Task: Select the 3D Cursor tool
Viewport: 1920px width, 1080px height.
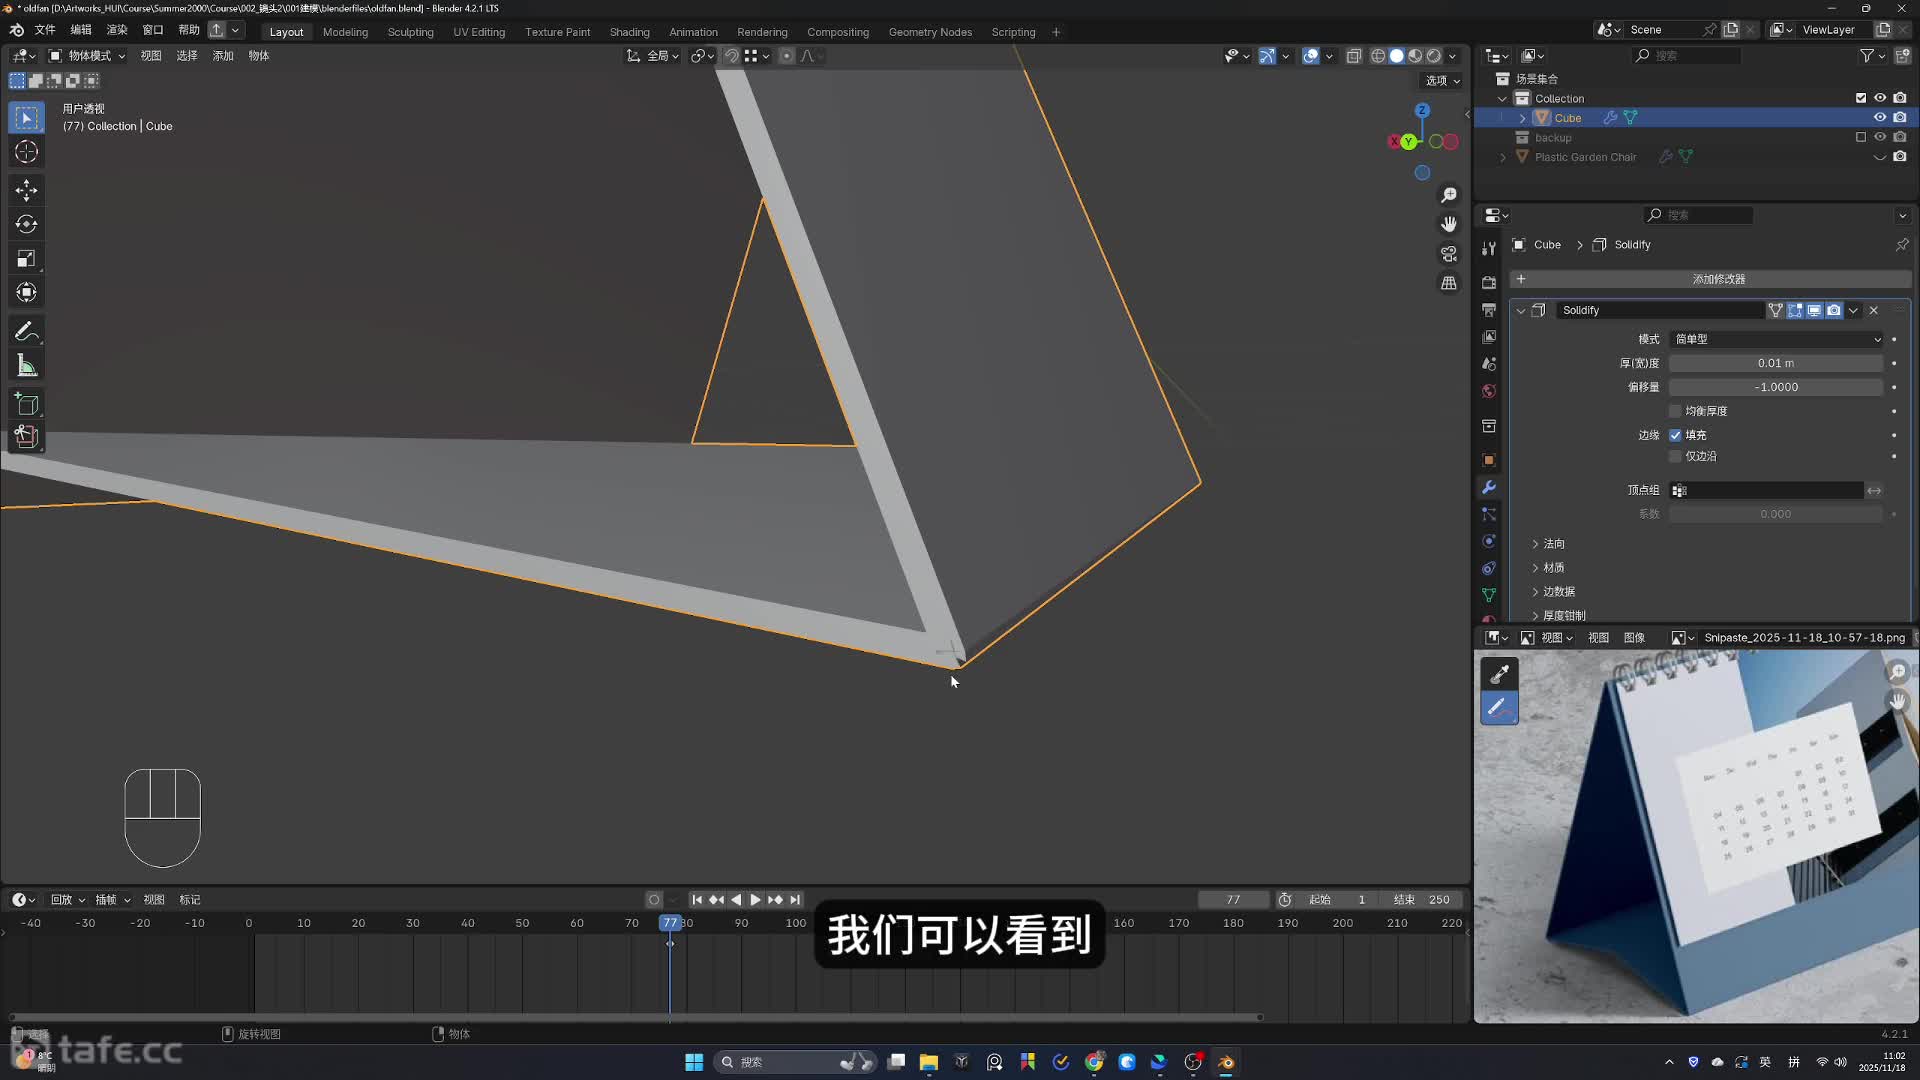Action: [x=27, y=152]
